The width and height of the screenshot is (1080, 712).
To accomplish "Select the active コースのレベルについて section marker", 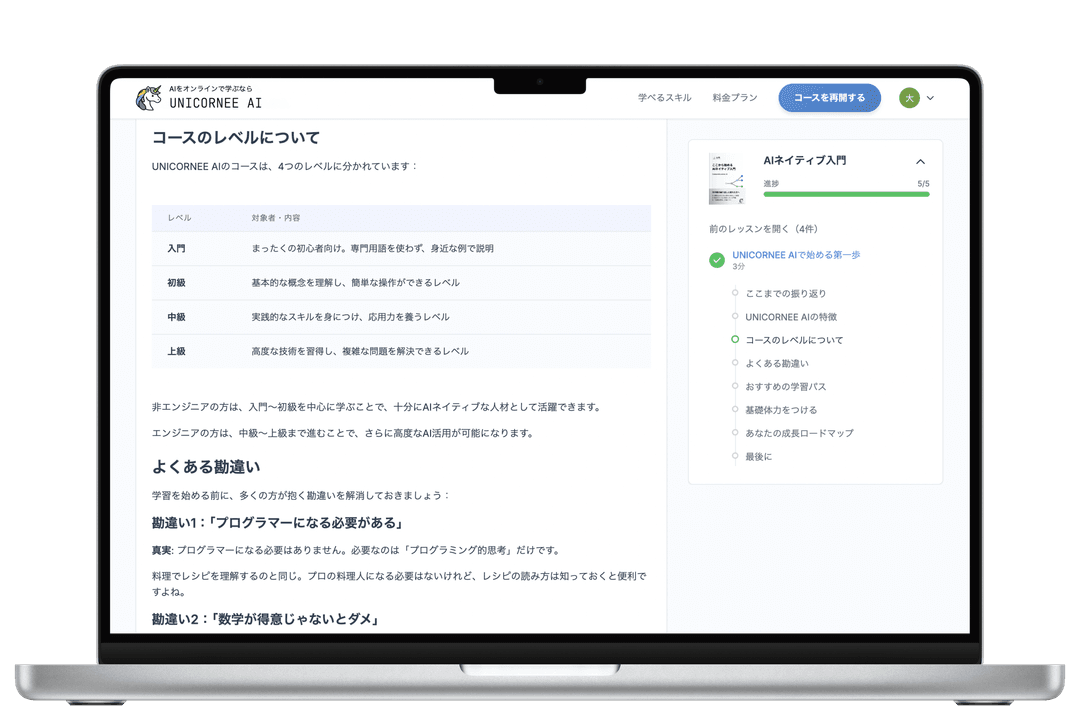I will click(x=735, y=340).
